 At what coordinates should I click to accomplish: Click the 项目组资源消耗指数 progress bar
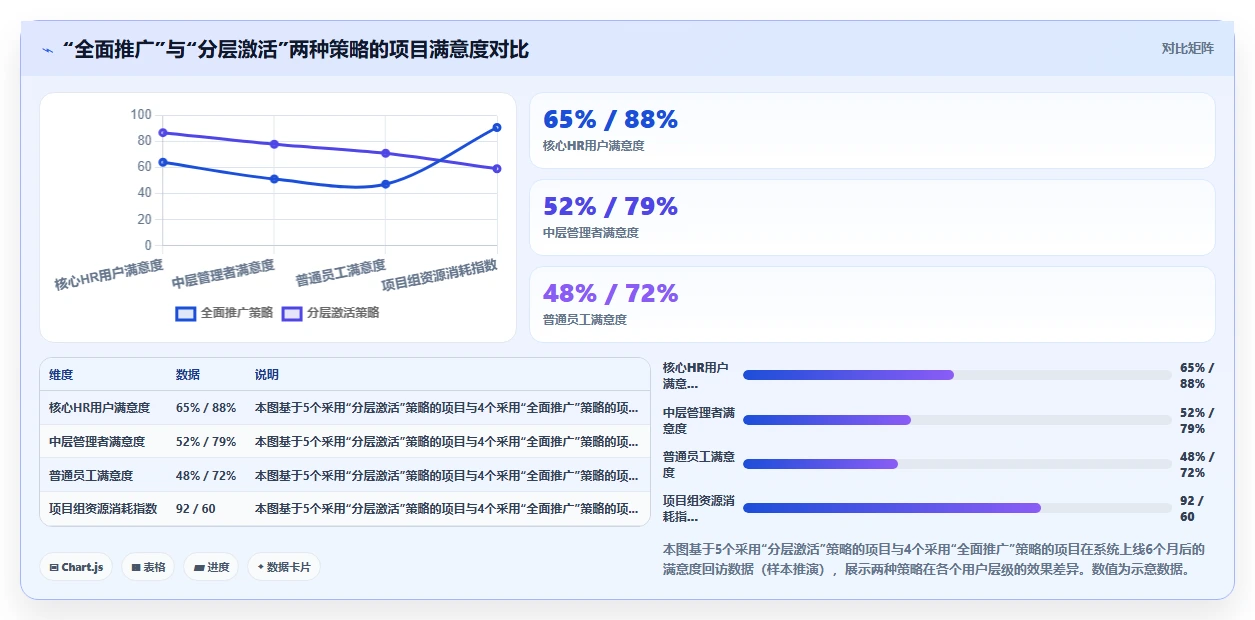[x=957, y=508]
